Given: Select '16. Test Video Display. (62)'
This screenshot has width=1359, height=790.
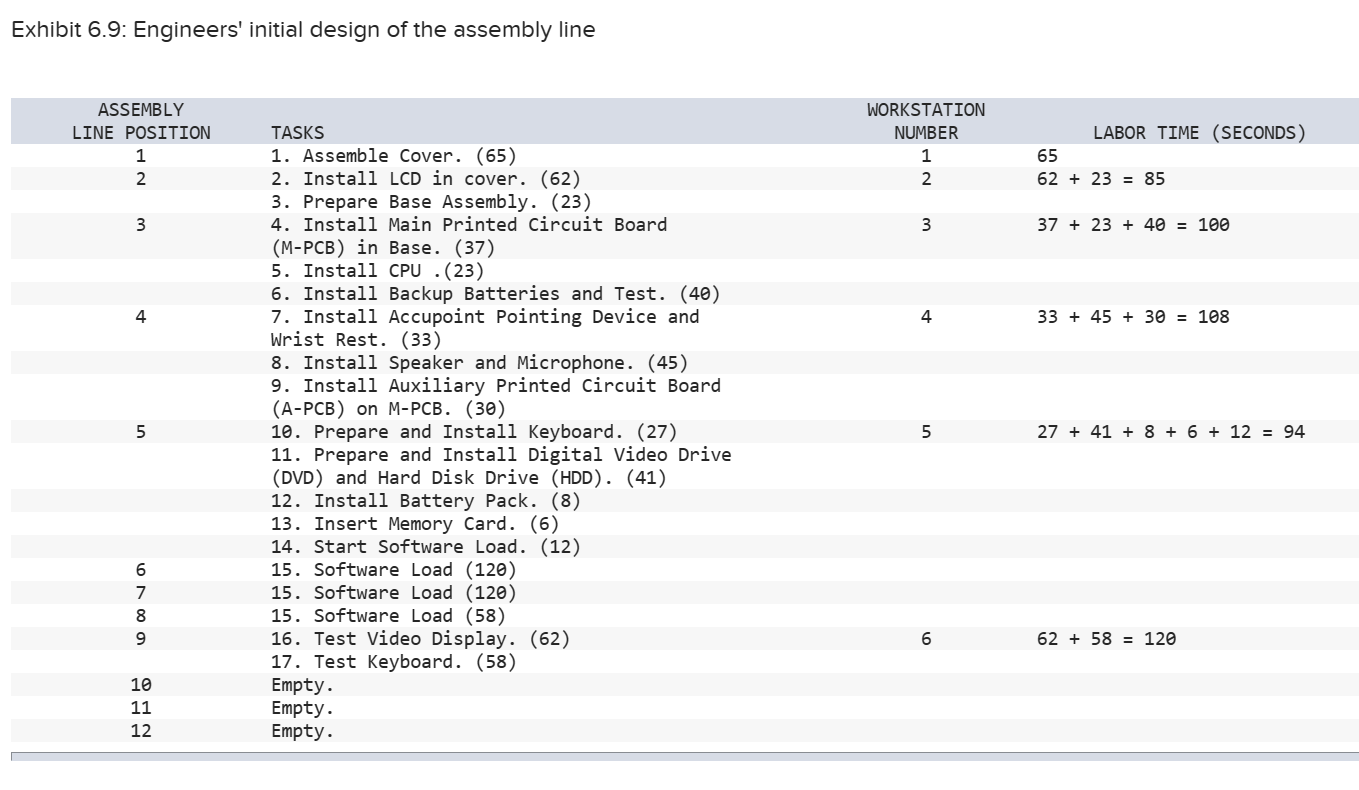Looking at the screenshot, I should click(421, 639).
